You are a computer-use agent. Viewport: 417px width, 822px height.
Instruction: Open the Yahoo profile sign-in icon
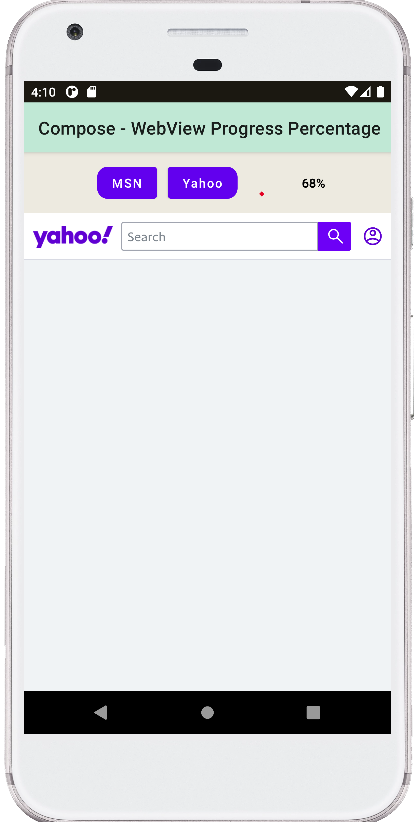click(x=373, y=236)
